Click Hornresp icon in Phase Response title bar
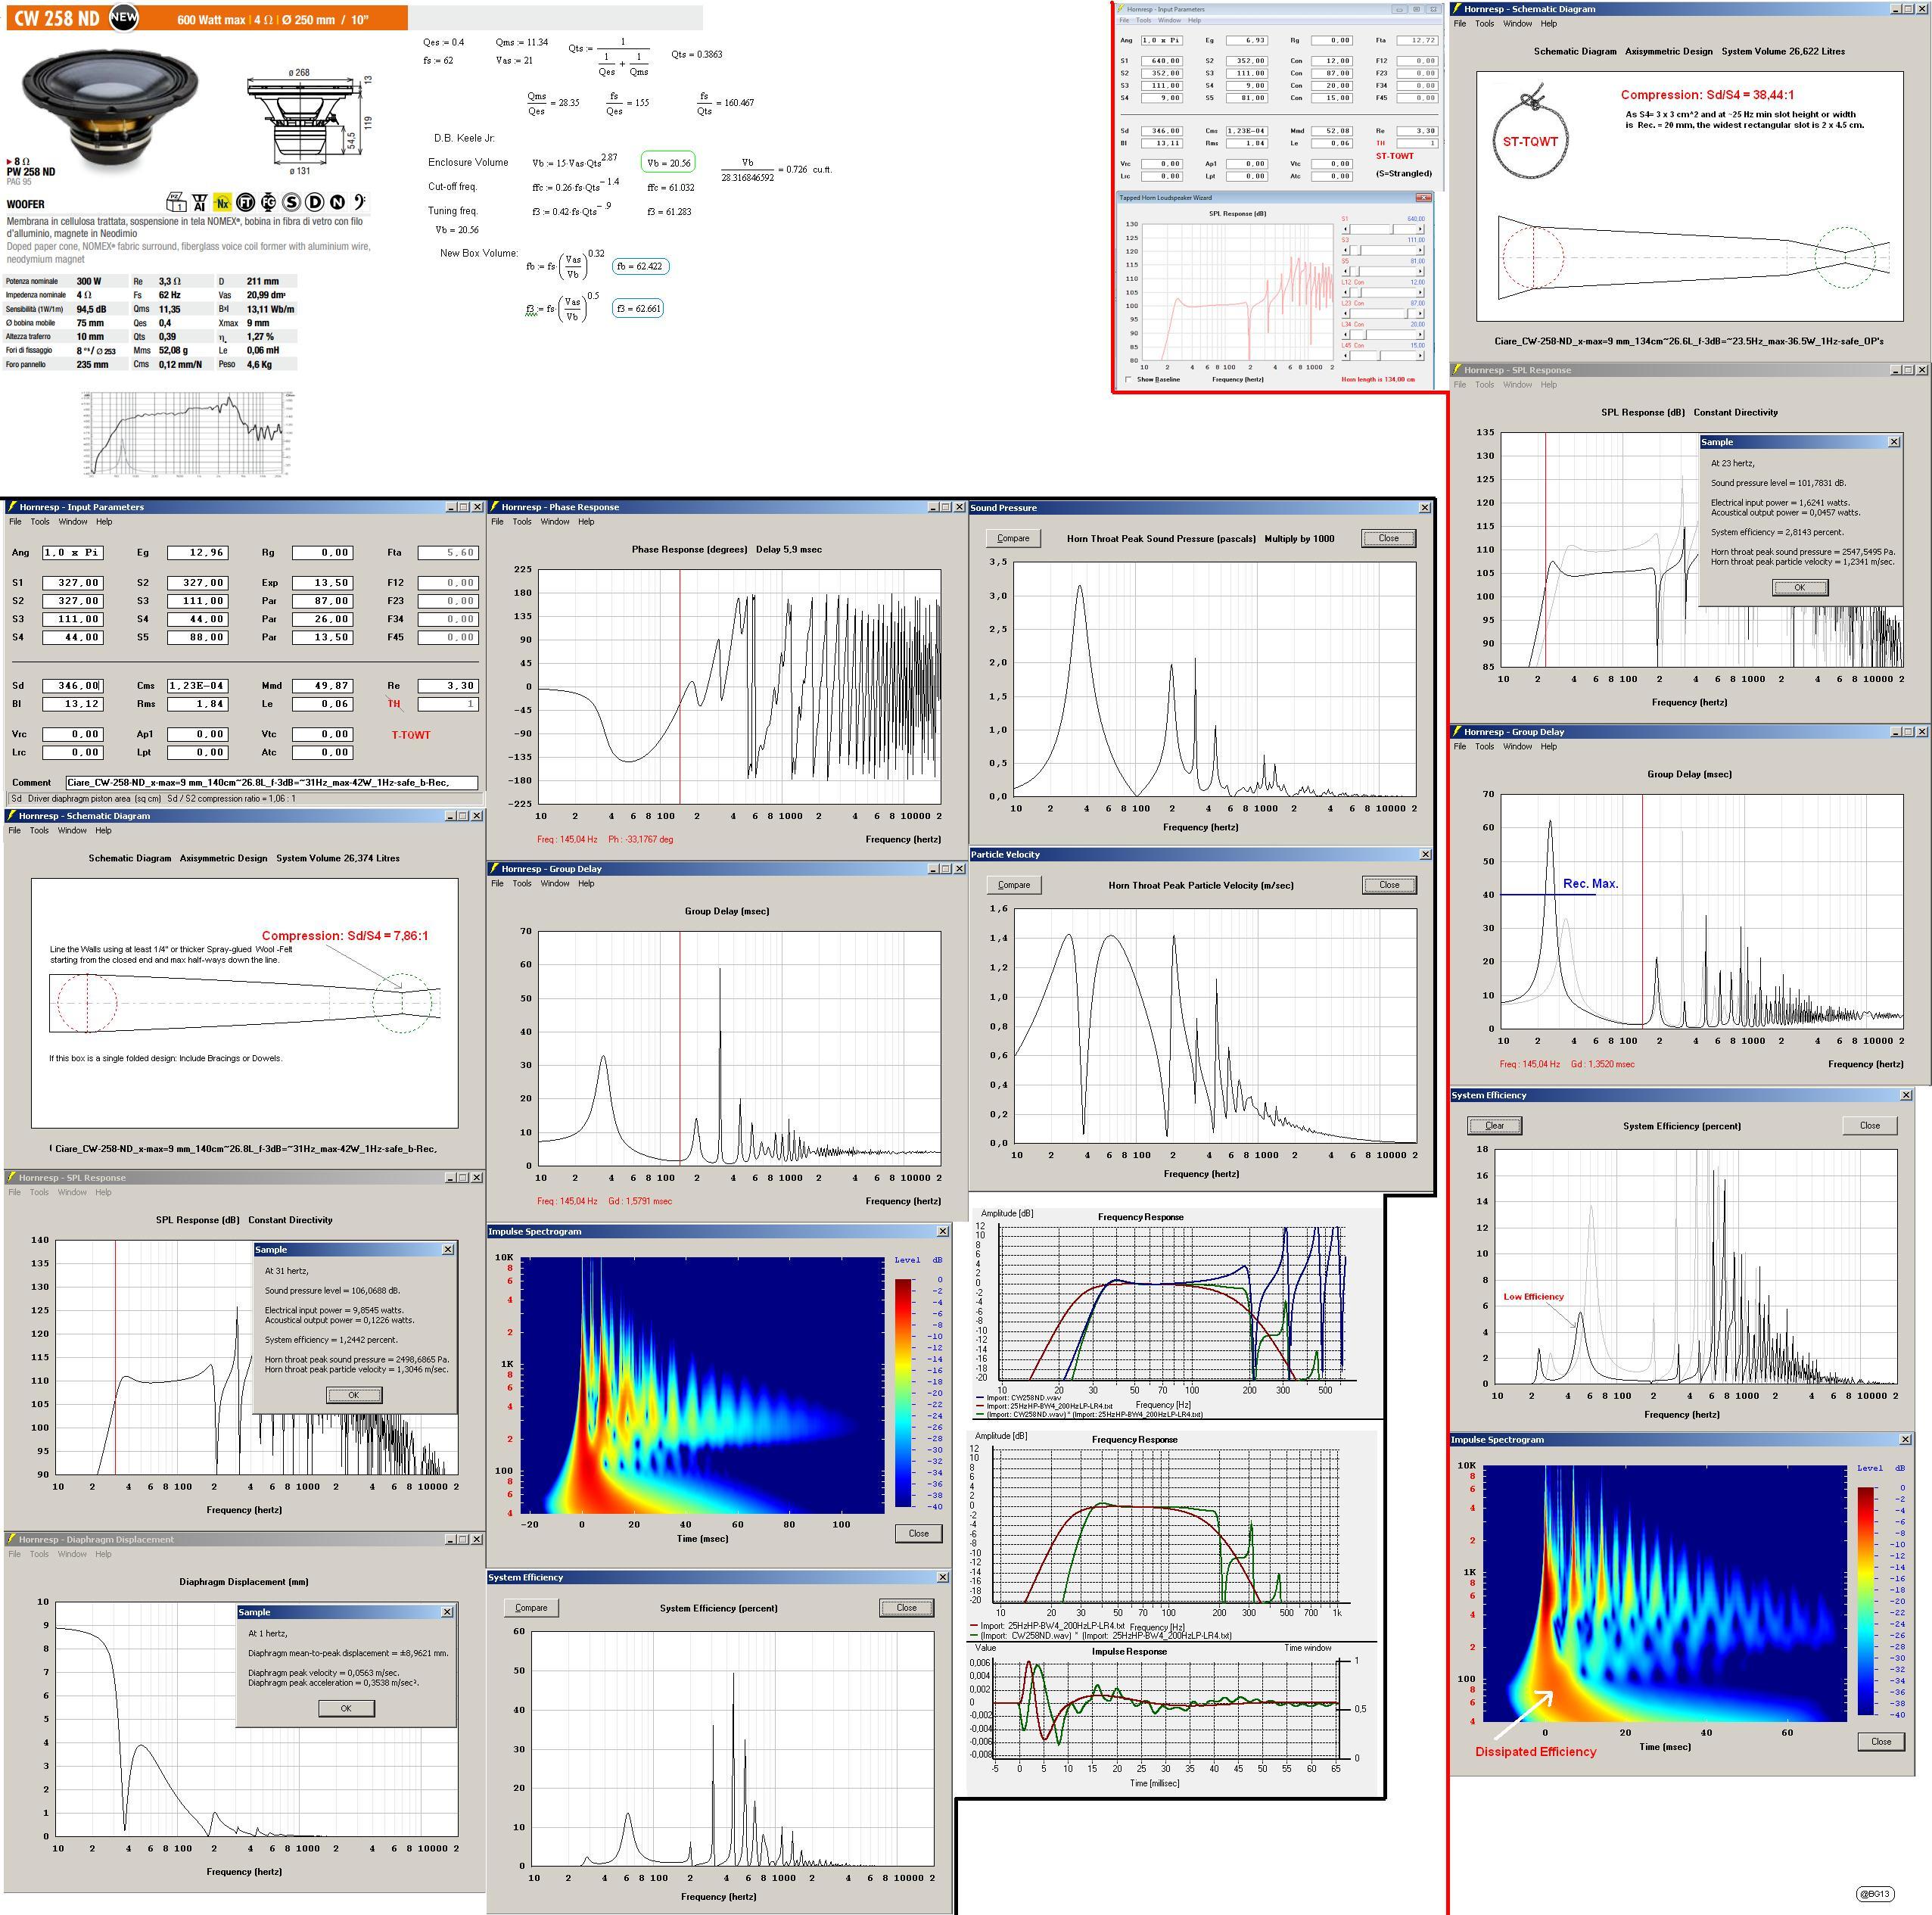 pyautogui.click(x=494, y=507)
